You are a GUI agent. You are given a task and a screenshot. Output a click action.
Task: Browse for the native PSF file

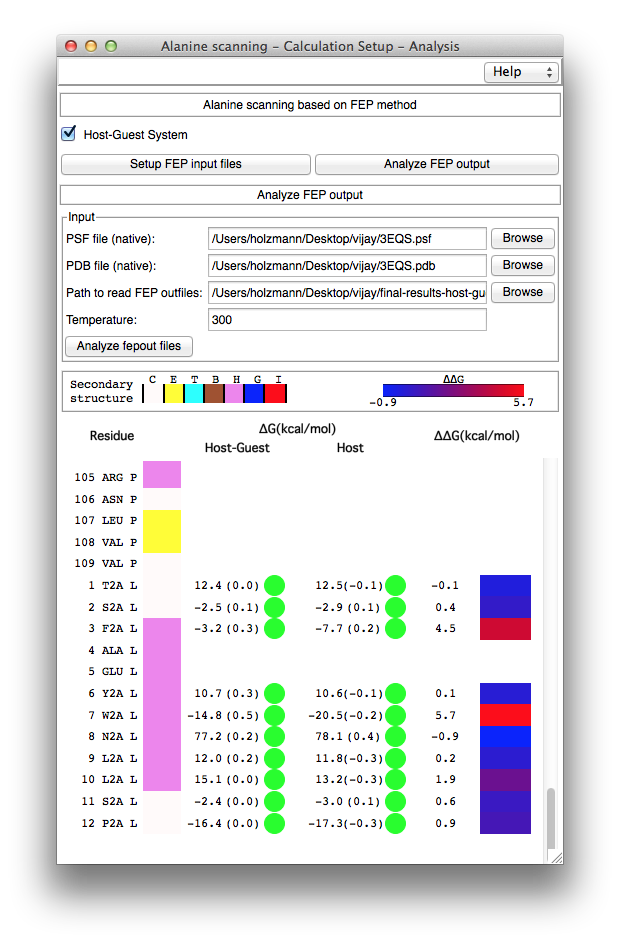(522, 238)
